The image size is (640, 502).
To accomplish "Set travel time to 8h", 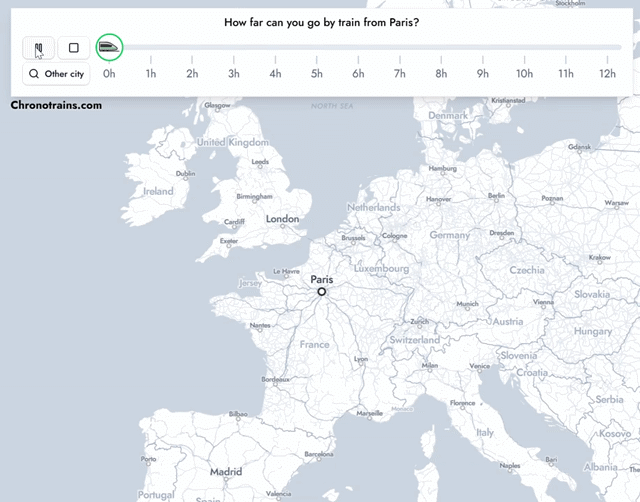I will 441,73.
